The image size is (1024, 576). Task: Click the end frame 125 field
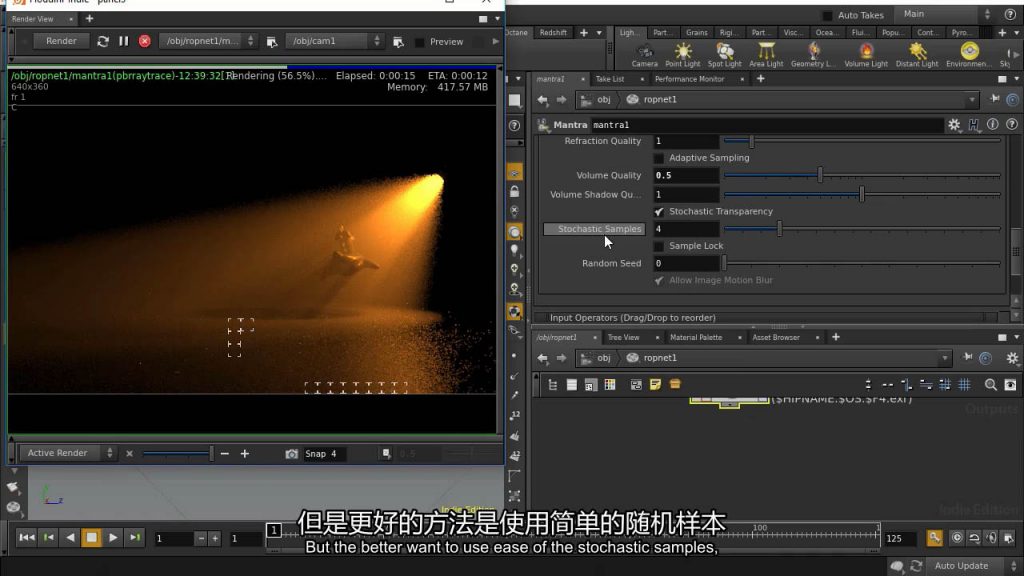[x=901, y=538]
